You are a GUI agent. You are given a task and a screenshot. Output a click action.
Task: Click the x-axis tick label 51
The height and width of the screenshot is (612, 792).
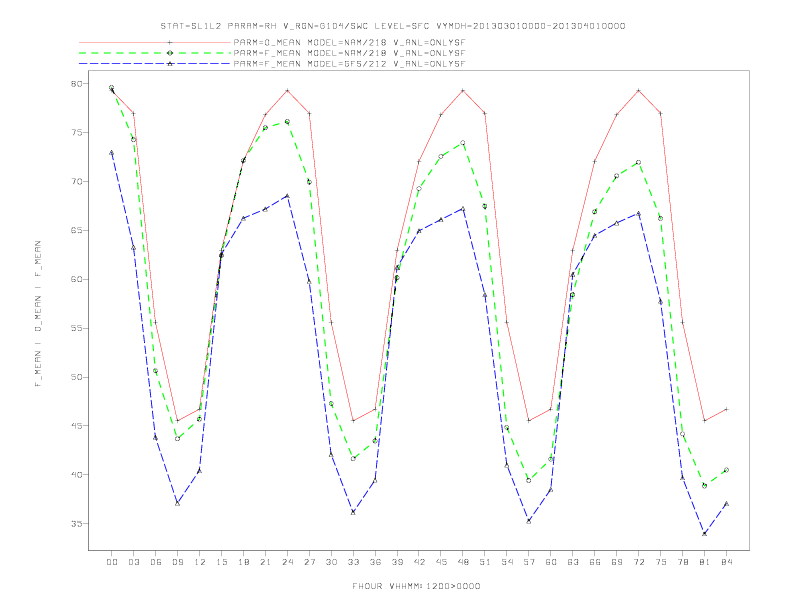point(485,562)
